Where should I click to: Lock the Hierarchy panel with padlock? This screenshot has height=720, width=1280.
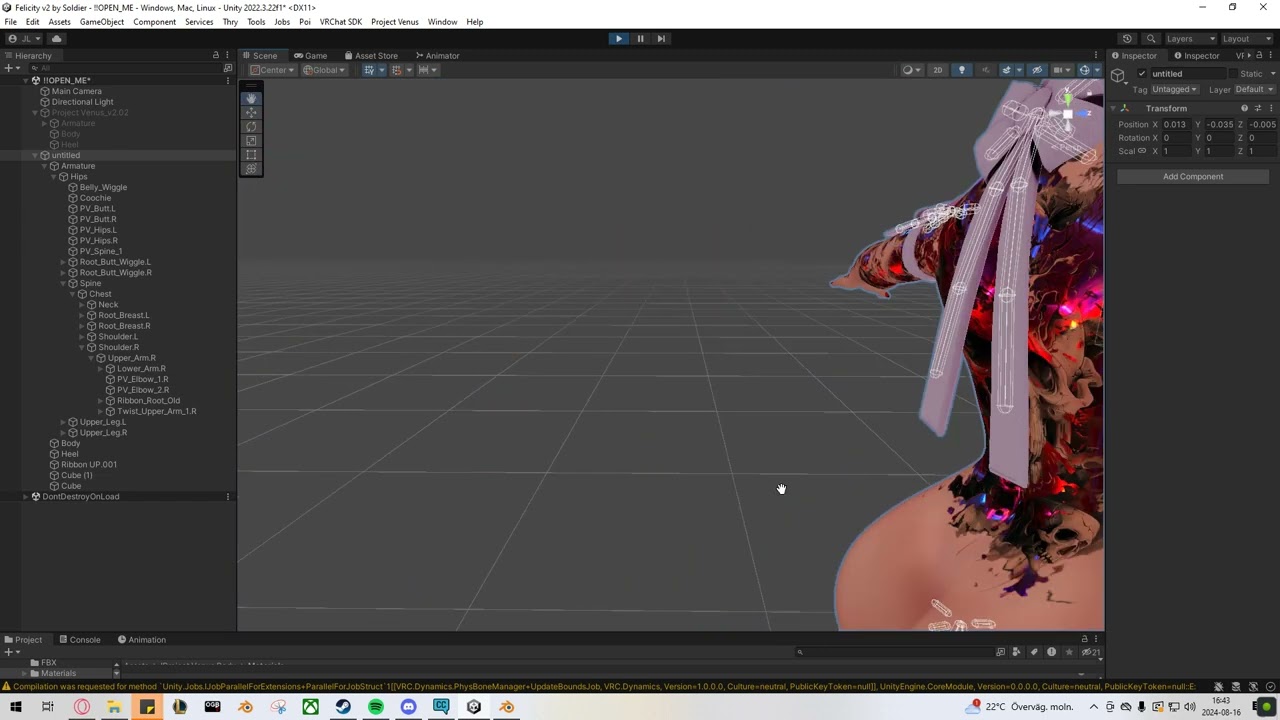pos(215,55)
